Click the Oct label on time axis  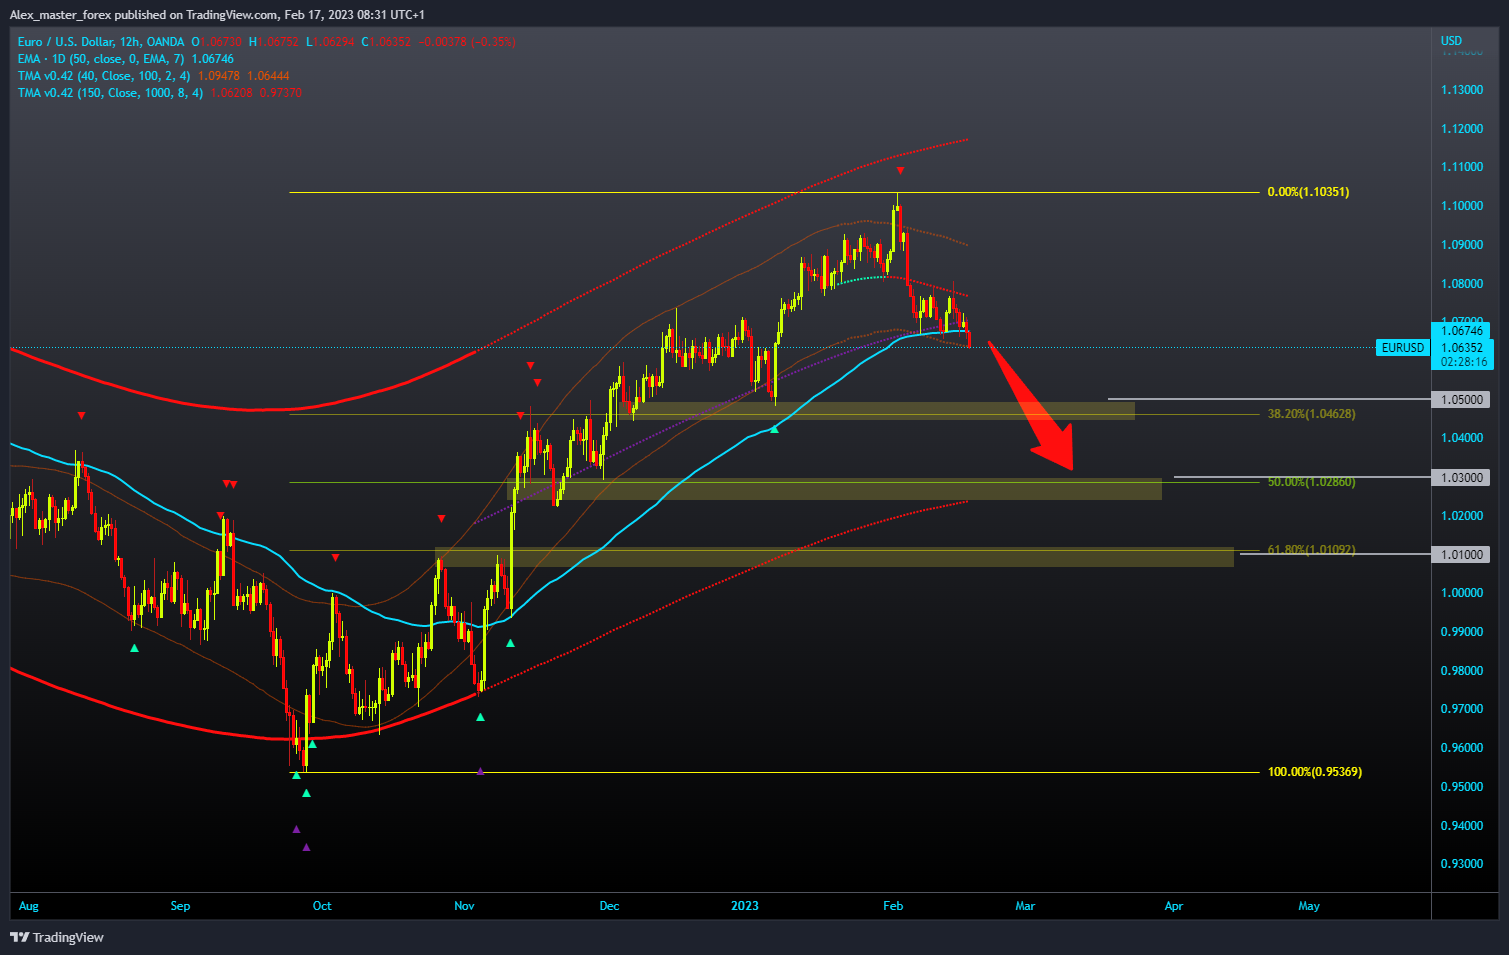[x=322, y=906]
